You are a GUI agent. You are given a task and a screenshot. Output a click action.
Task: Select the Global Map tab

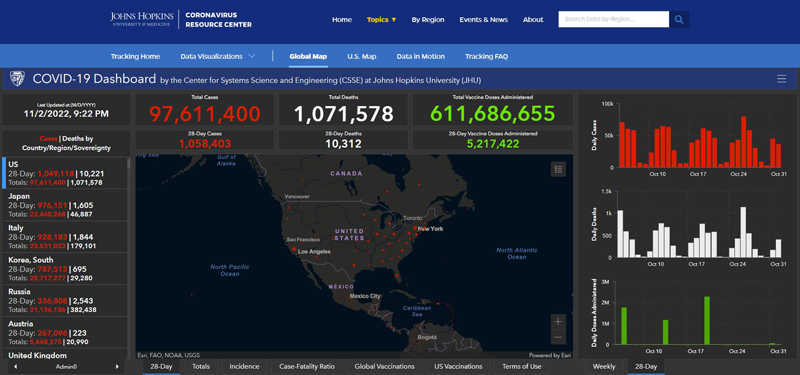coord(308,56)
